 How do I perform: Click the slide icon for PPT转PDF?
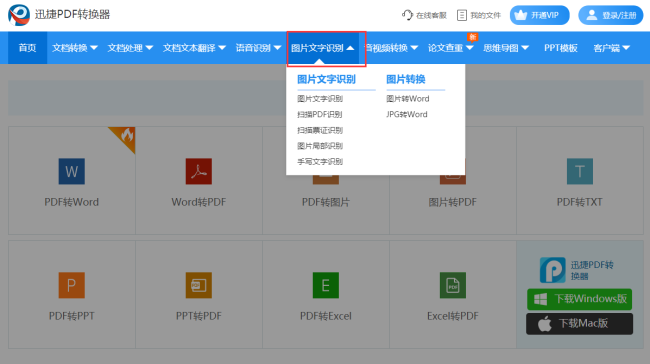[x=199, y=285]
